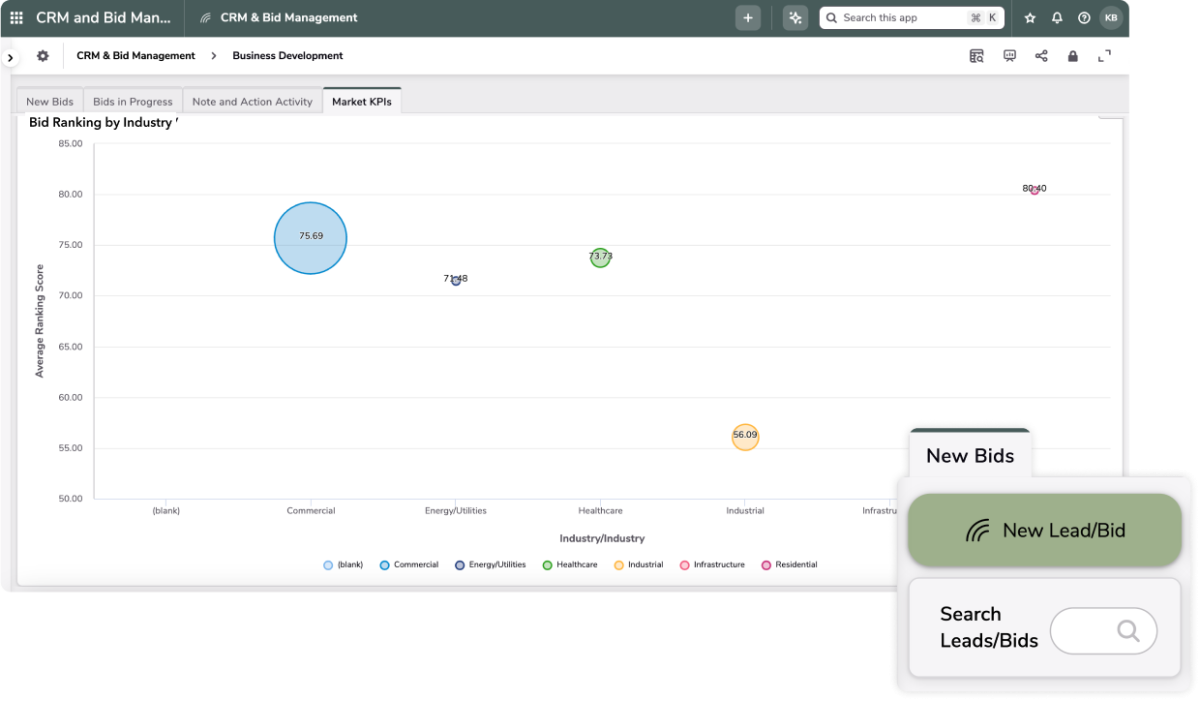Expand the page to fullscreen

[x=1104, y=56]
